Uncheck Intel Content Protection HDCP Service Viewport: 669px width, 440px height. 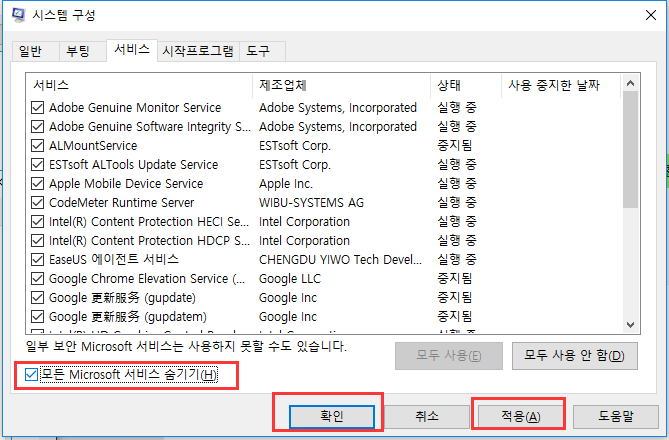(38, 241)
